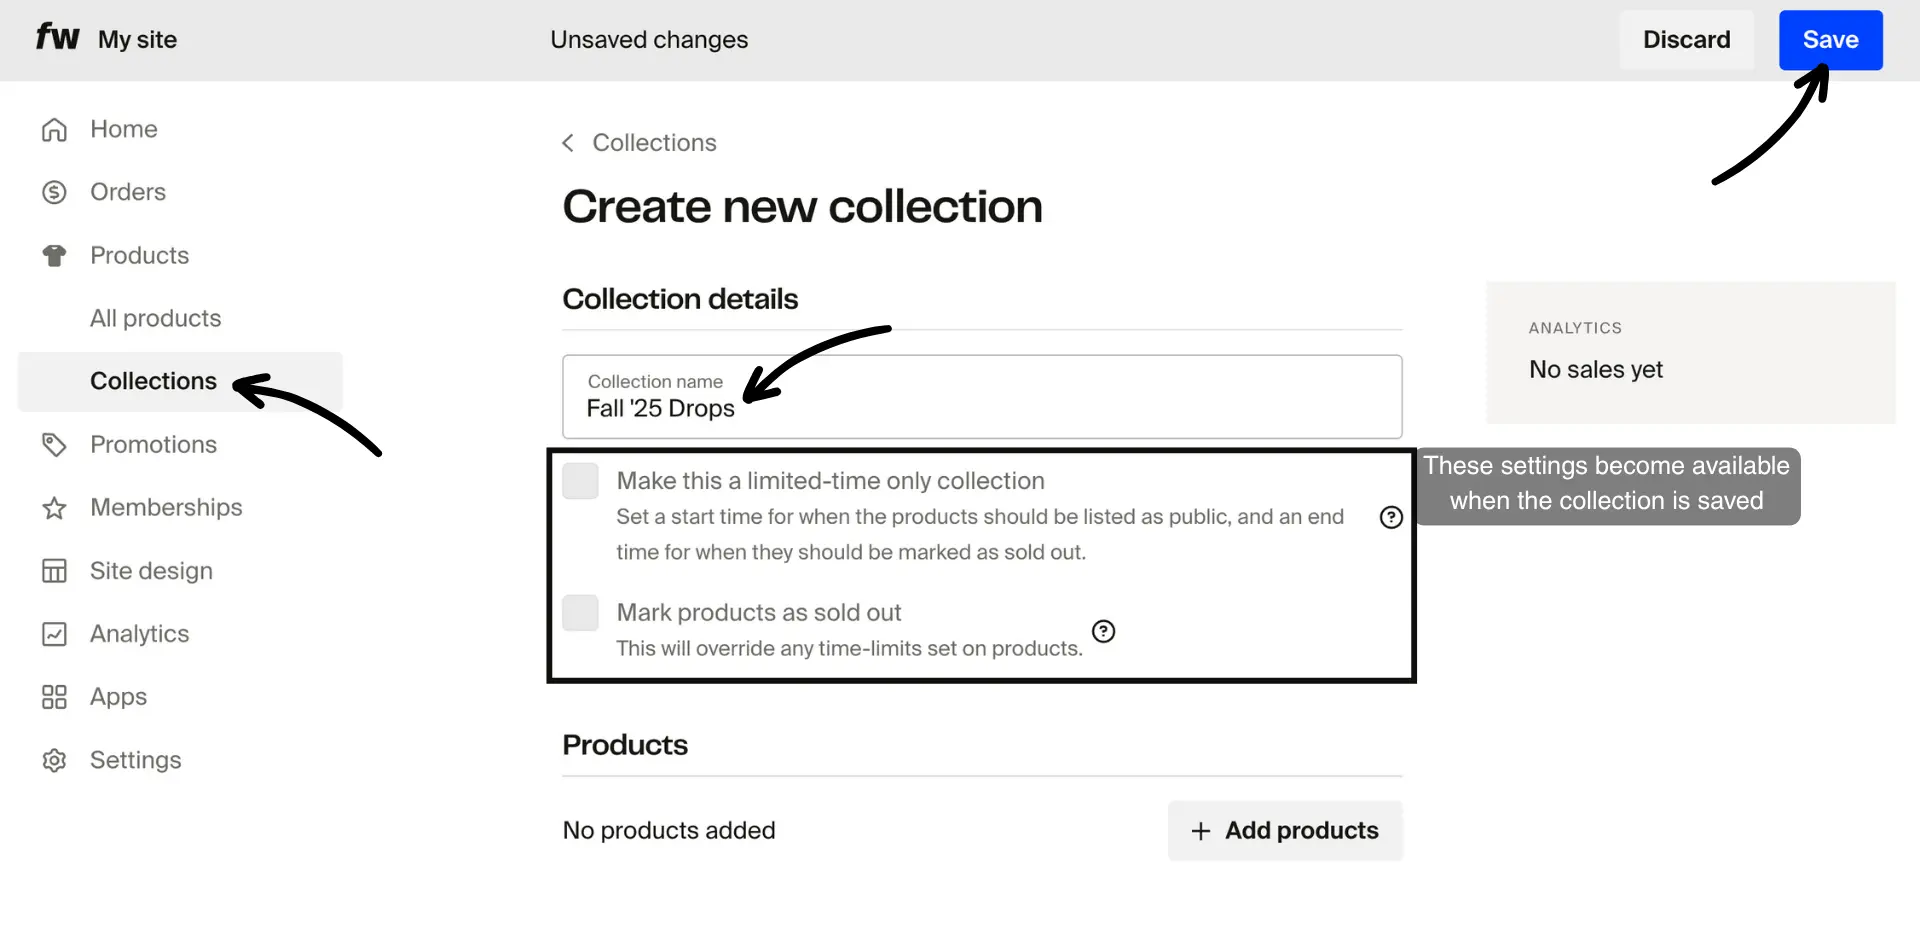This screenshot has height=941, width=1920.
Task: Click the sold out help question mark
Action: point(1103,631)
